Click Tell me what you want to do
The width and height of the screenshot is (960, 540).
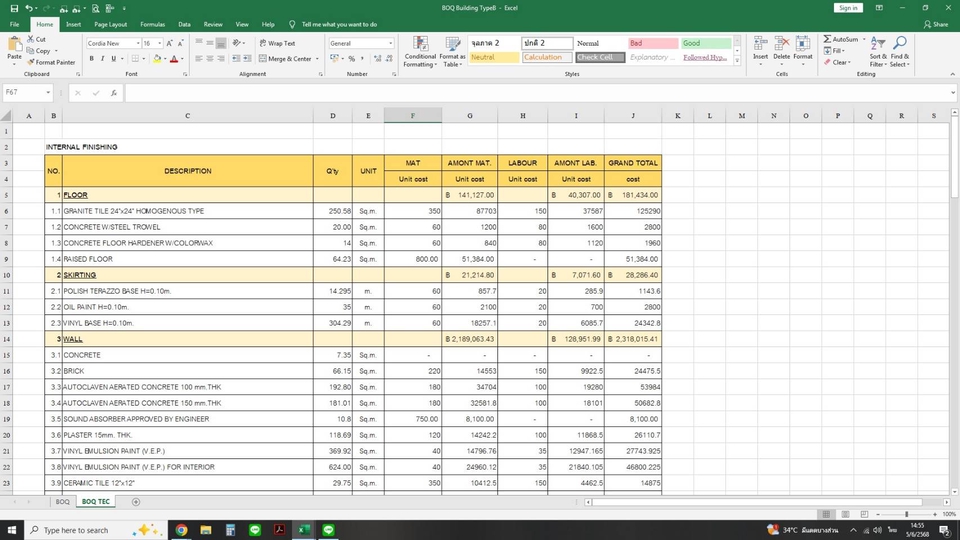click(x=339, y=24)
